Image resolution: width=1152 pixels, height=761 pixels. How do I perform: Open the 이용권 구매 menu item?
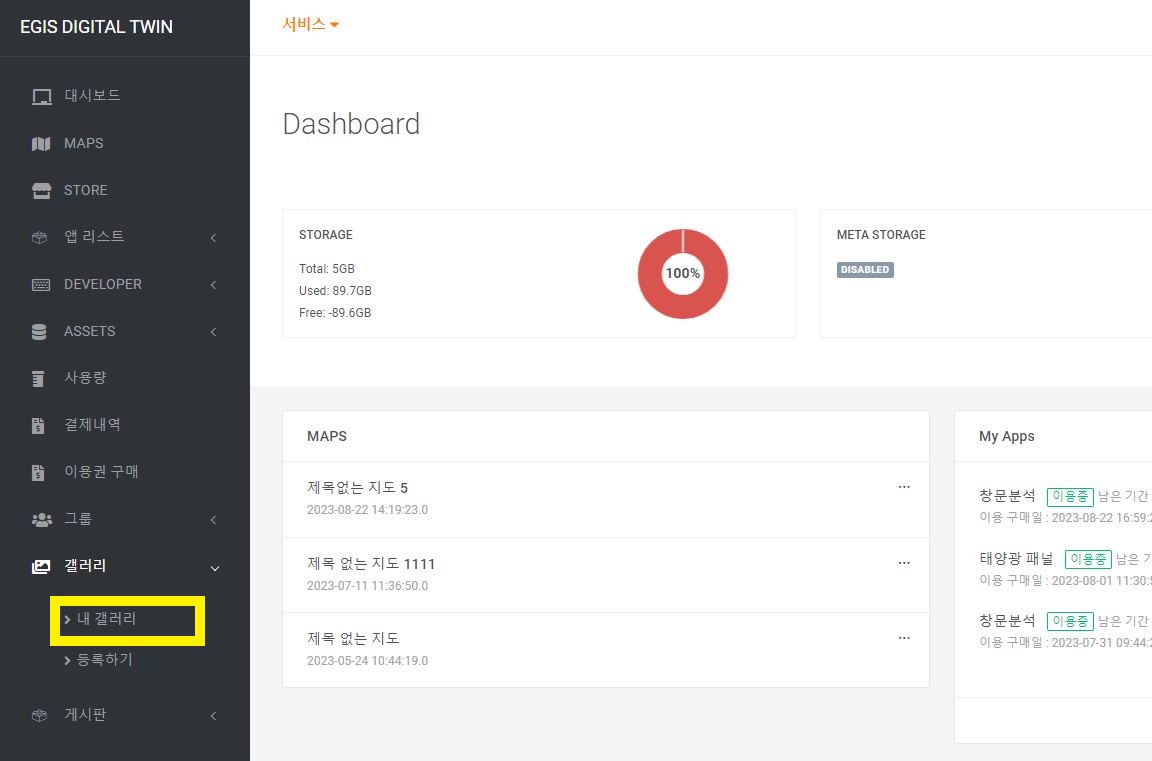(101, 472)
